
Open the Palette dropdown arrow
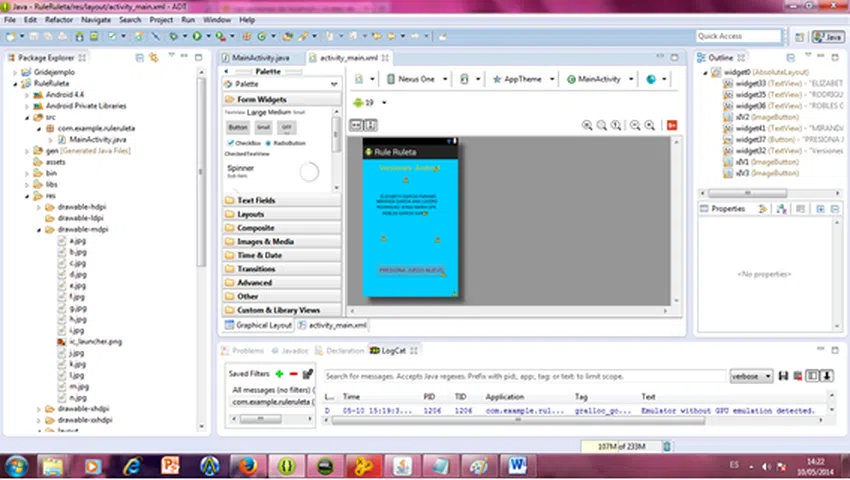[x=334, y=84]
